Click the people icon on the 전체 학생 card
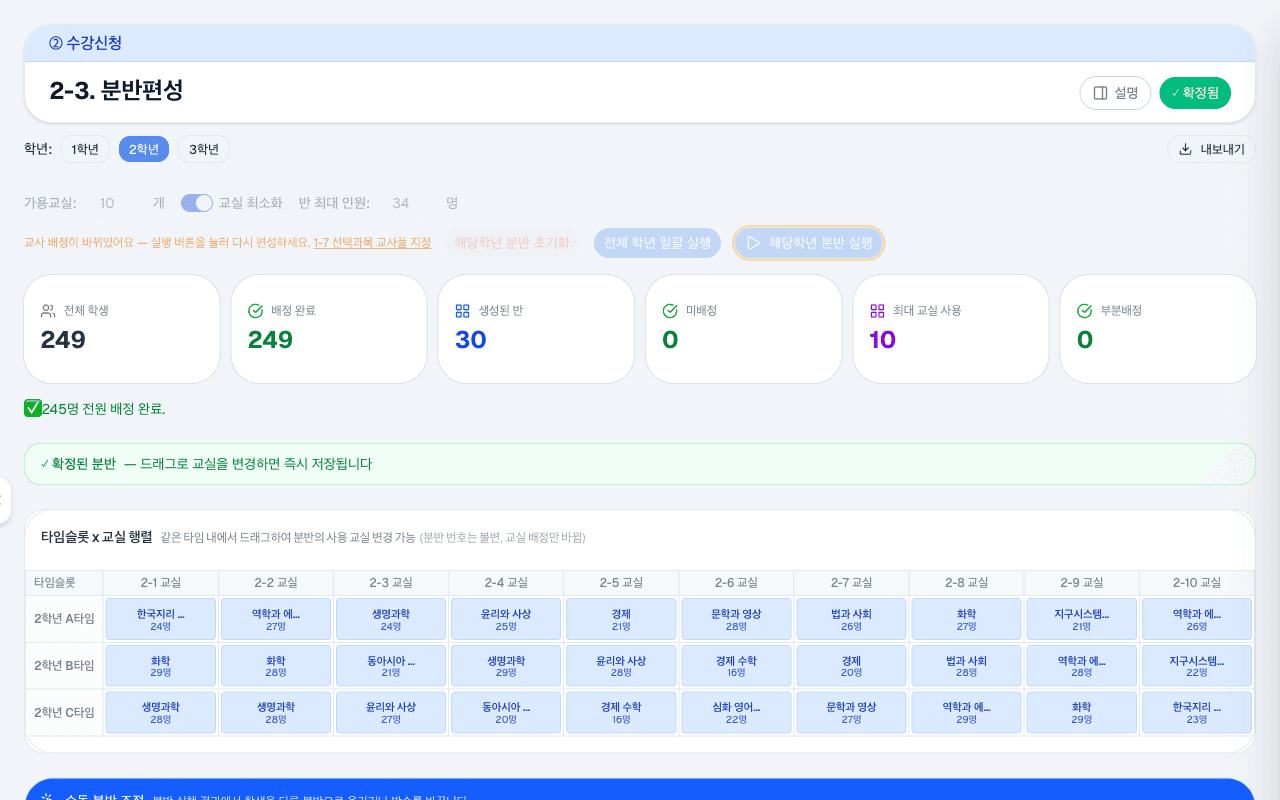This screenshot has height=800, width=1280. [48, 311]
